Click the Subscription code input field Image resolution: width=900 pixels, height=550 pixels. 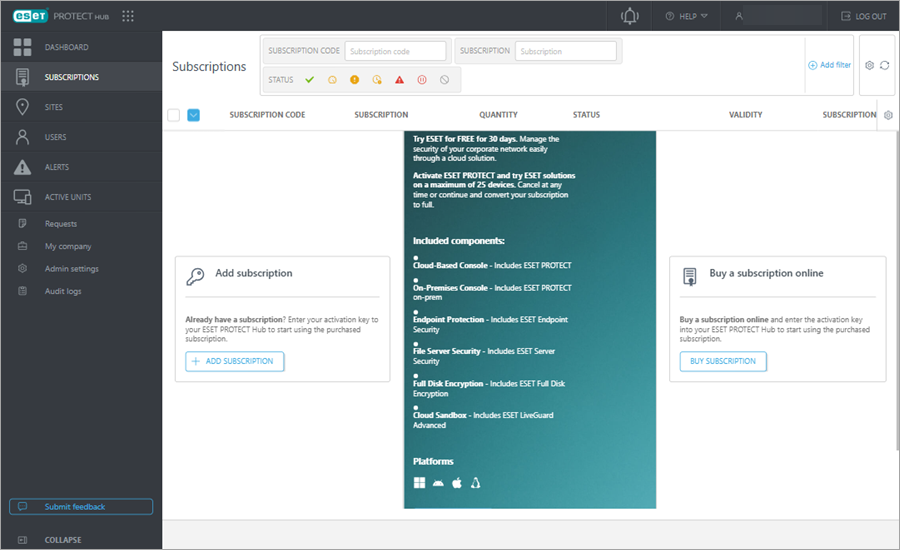coord(396,51)
